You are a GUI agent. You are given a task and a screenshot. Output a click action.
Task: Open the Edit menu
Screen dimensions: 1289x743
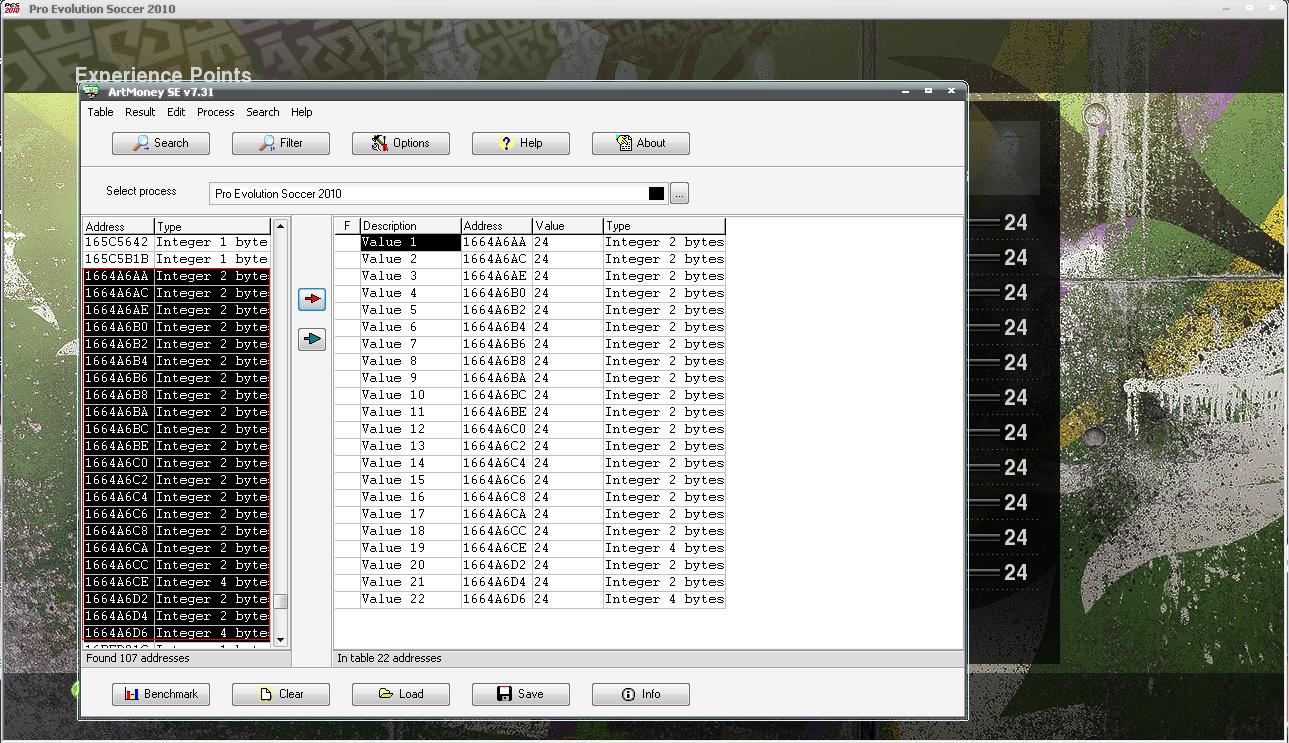[x=176, y=112]
